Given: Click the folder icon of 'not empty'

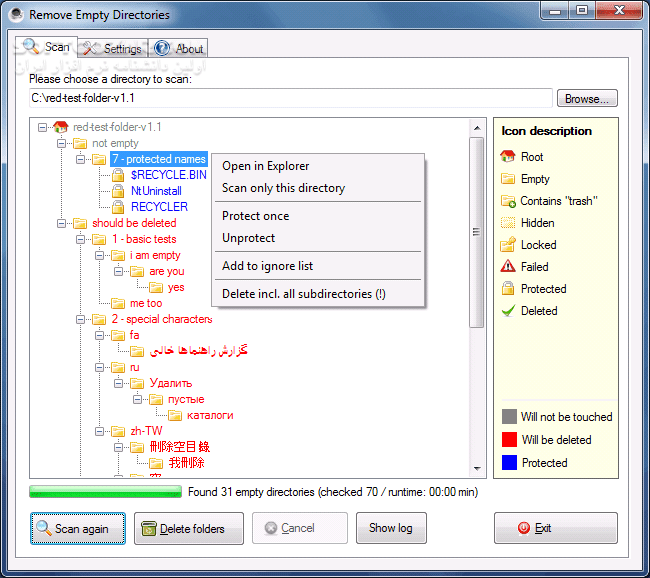Looking at the screenshot, I should coord(80,143).
